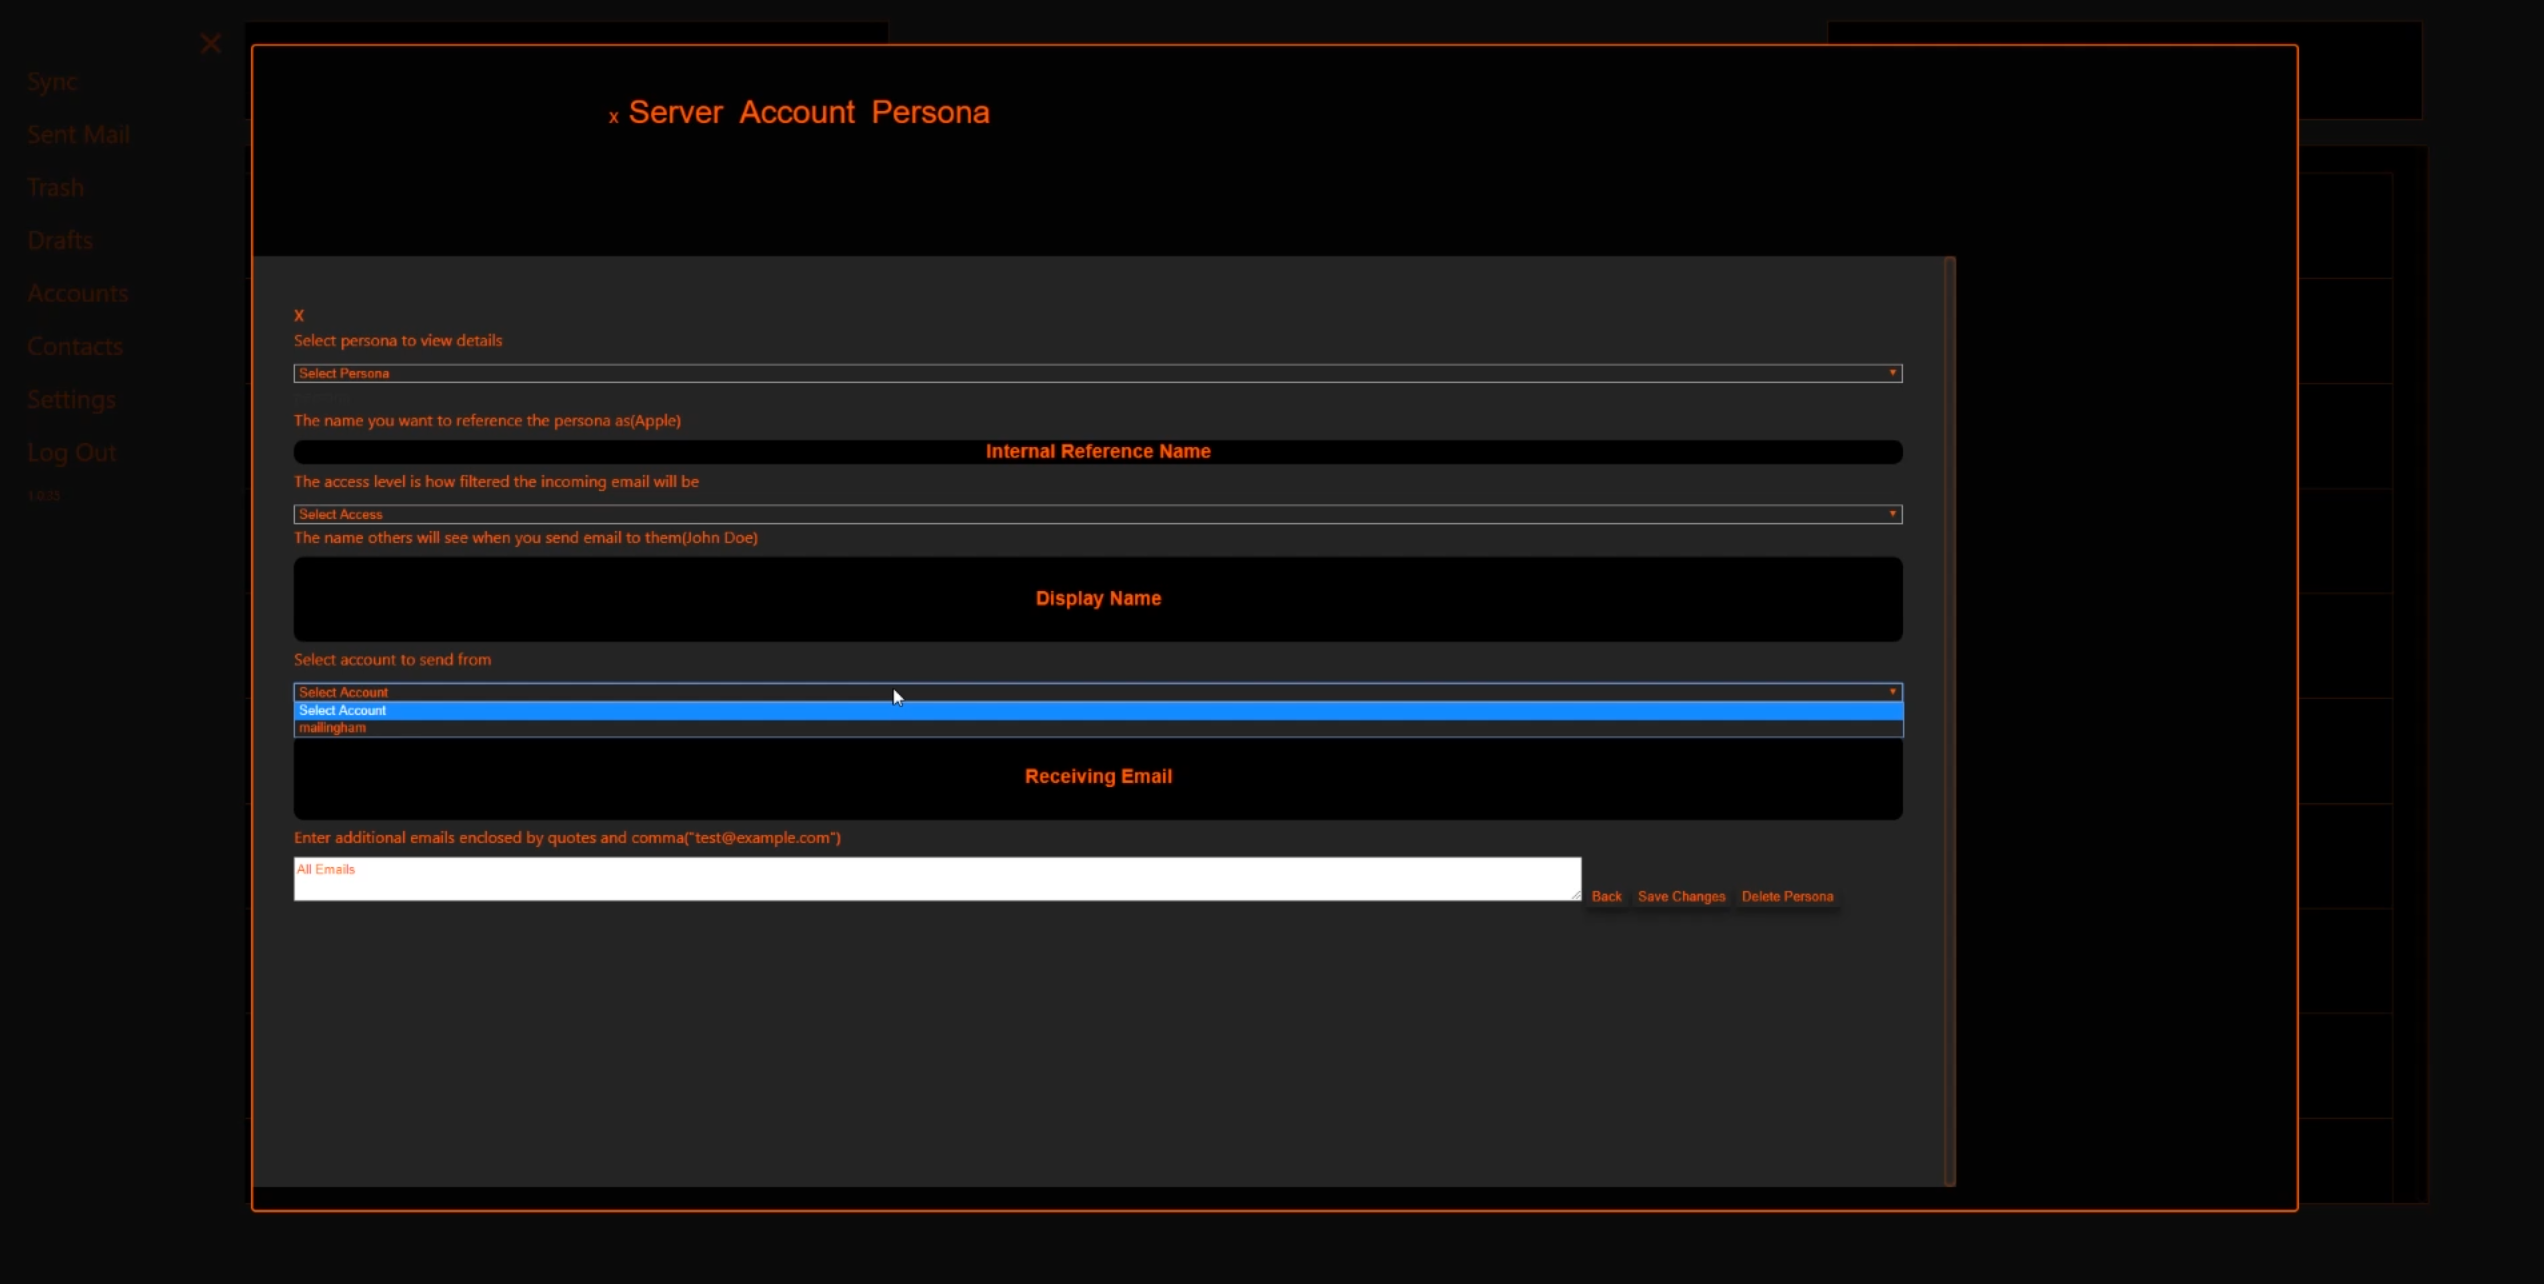
Task: Click Delete Persona
Action: 1787,896
